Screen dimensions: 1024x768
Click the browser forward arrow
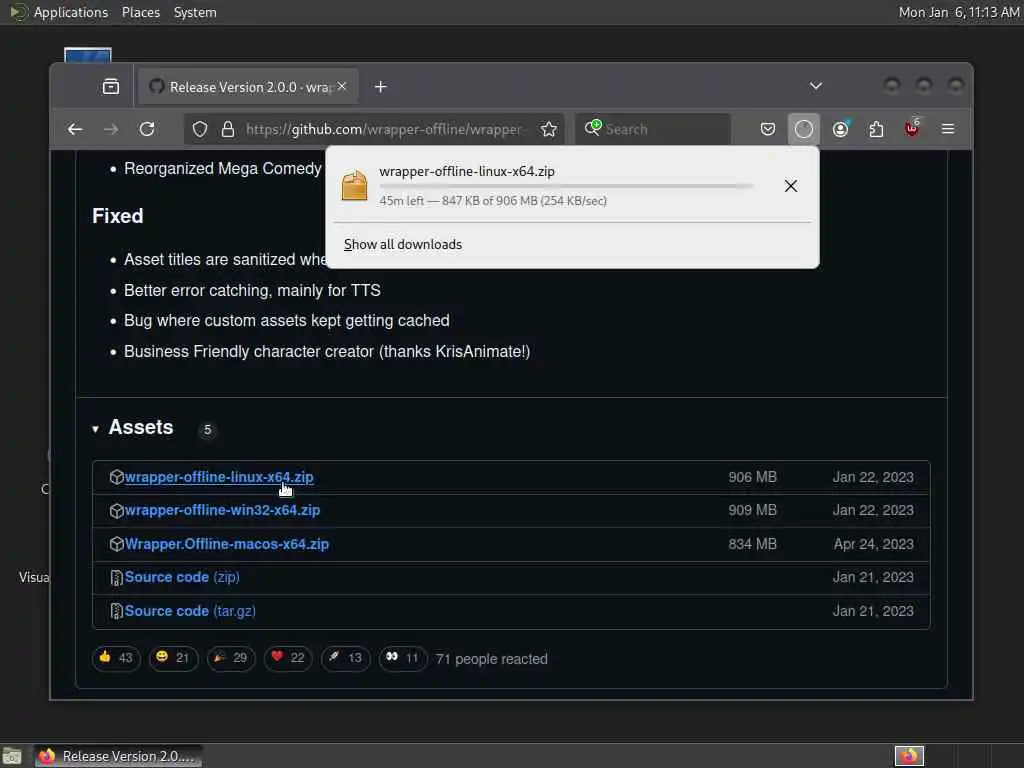coord(111,129)
